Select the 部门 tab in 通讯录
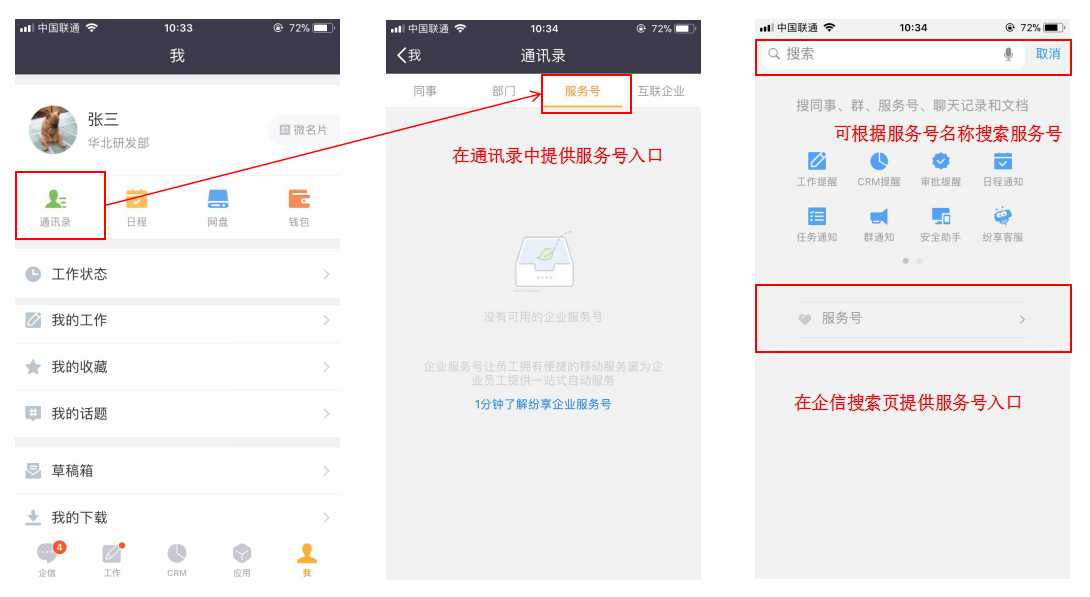The width and height of the screenshot is (1090, 597). [x=504, y=91]
